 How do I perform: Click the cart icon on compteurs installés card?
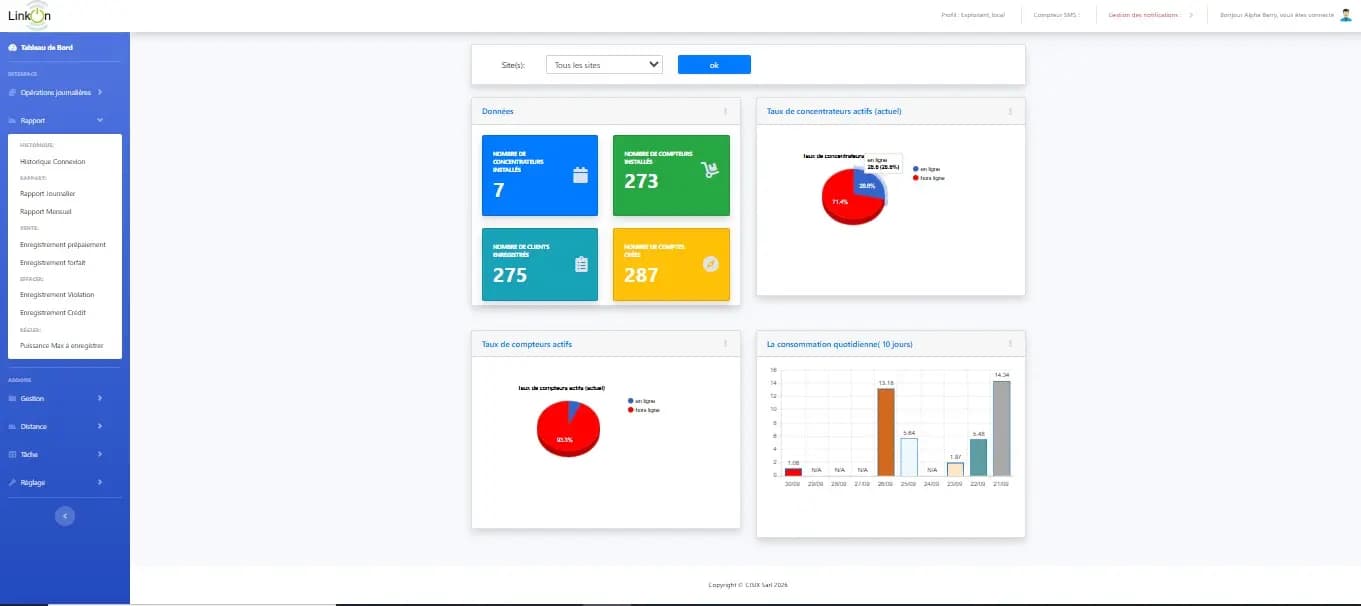711,170
